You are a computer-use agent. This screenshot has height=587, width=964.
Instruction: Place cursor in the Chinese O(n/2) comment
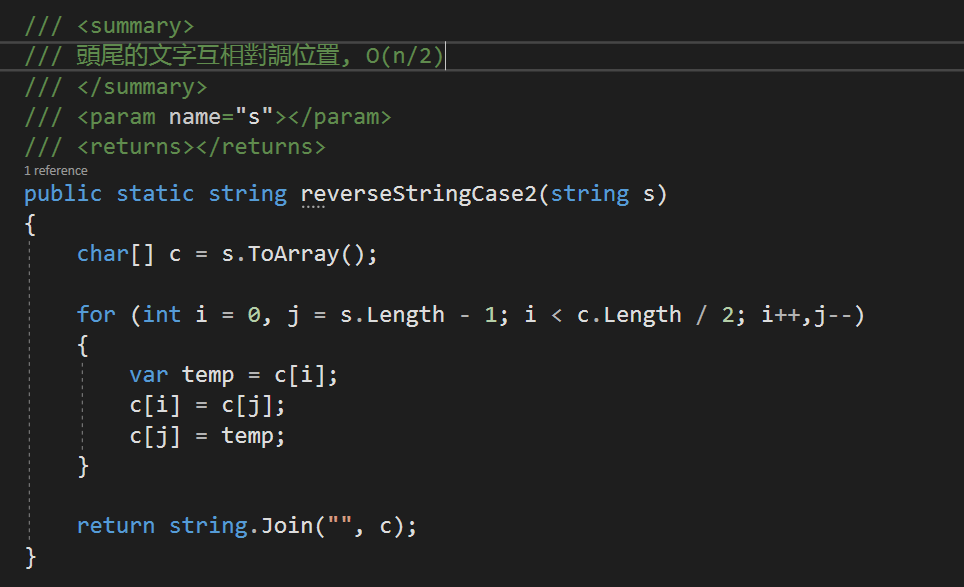pos(234,56)
